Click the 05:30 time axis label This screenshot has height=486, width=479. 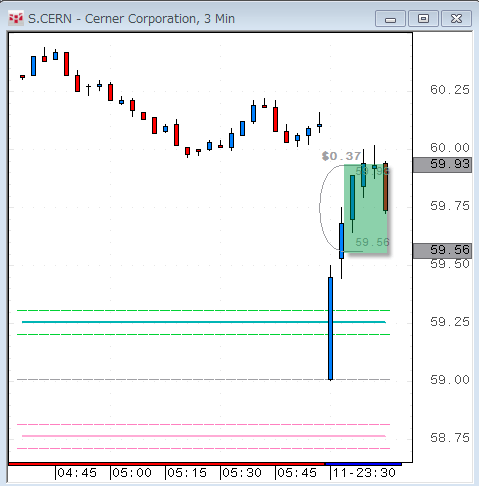point(242,473)
